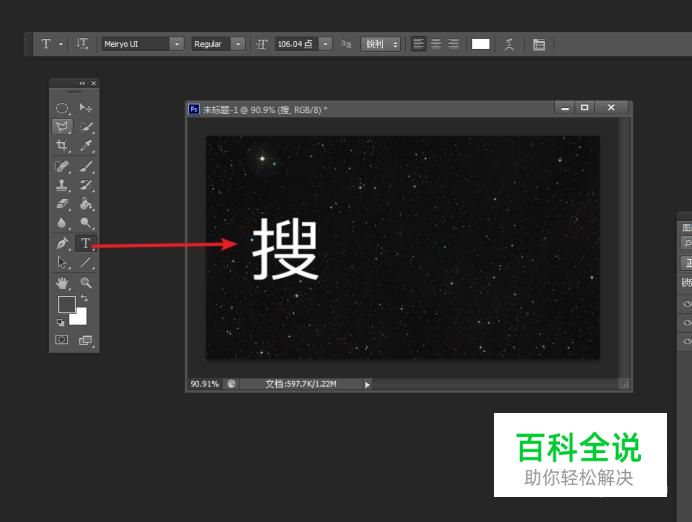Screen dimensions: 692x522
Task: Click the Ps icon in document title bar
Action: coord(194,109)
